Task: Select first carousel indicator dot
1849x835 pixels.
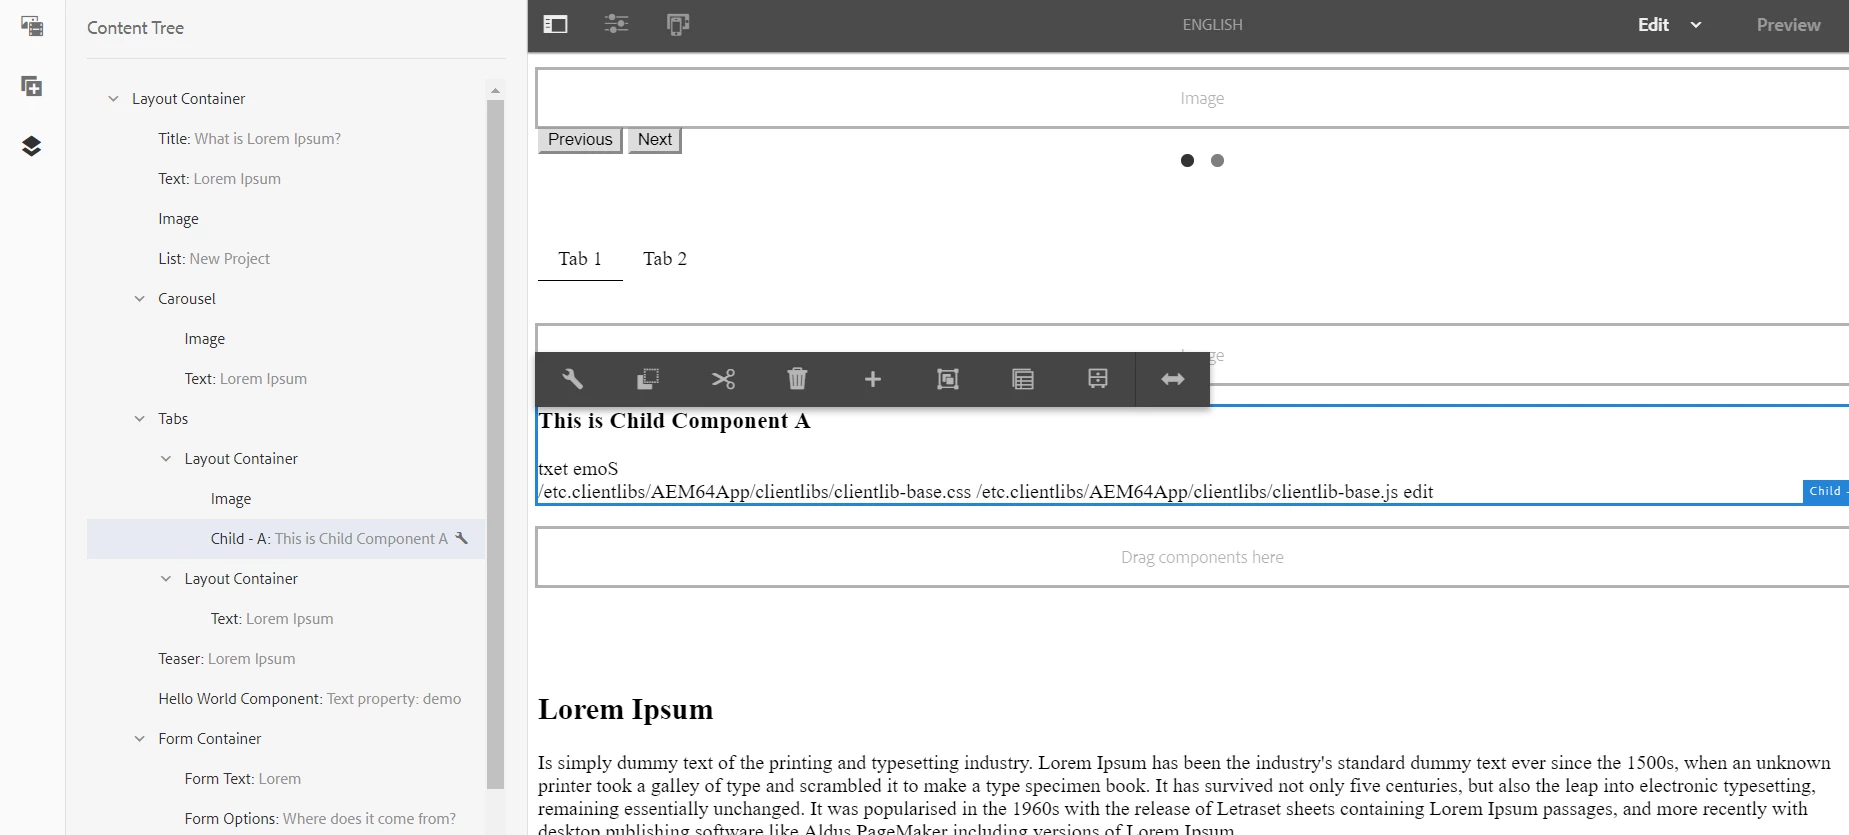Action: 1187,160
